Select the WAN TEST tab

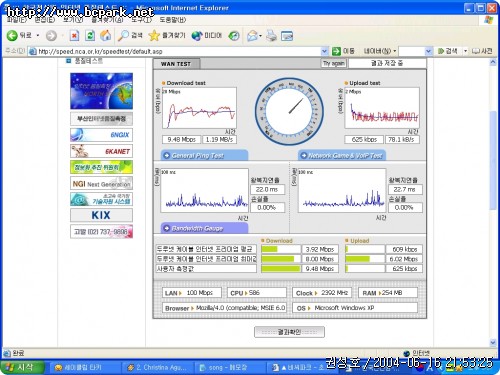coord(176,64)
